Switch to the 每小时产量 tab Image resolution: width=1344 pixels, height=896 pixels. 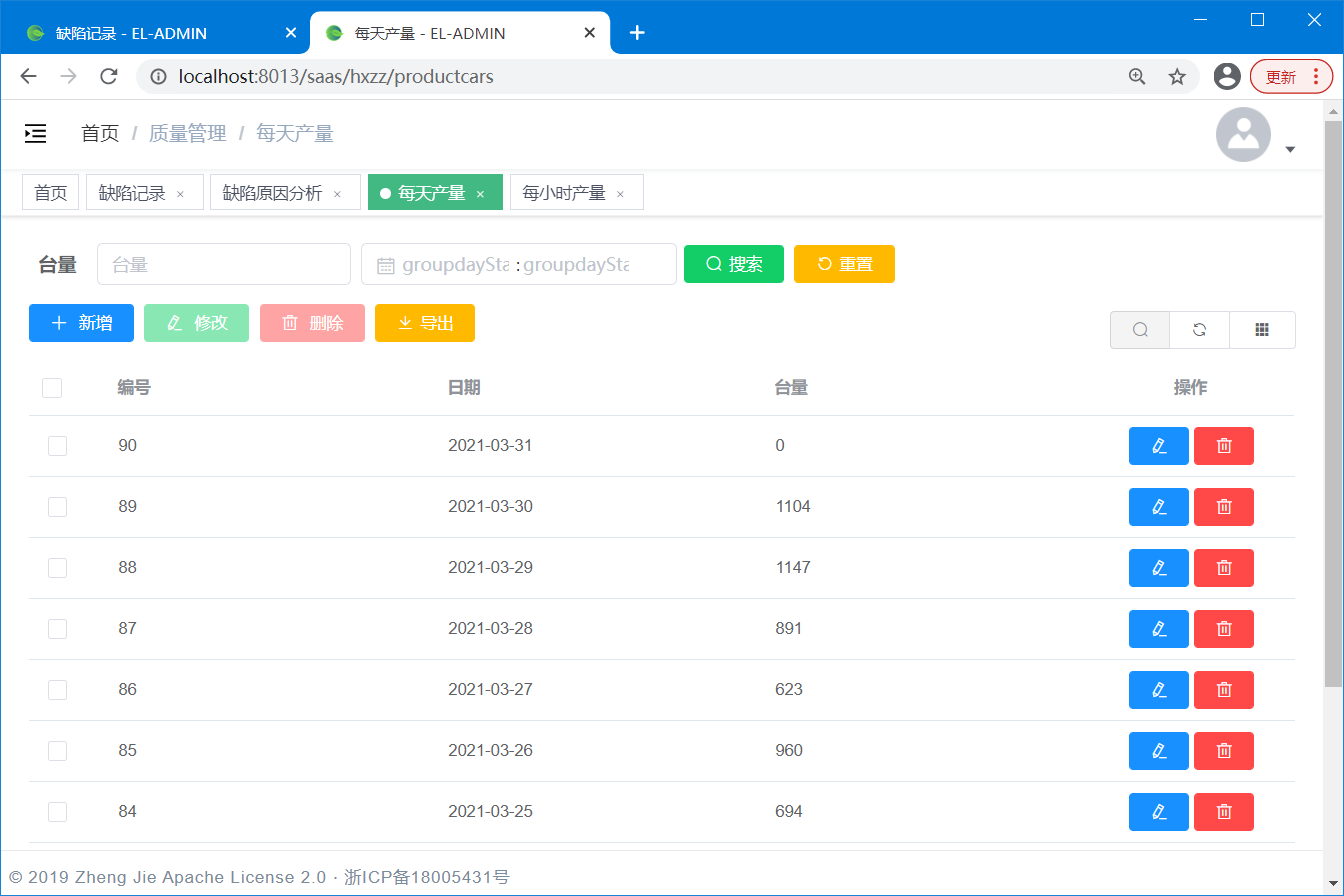[x=564, y=193]
